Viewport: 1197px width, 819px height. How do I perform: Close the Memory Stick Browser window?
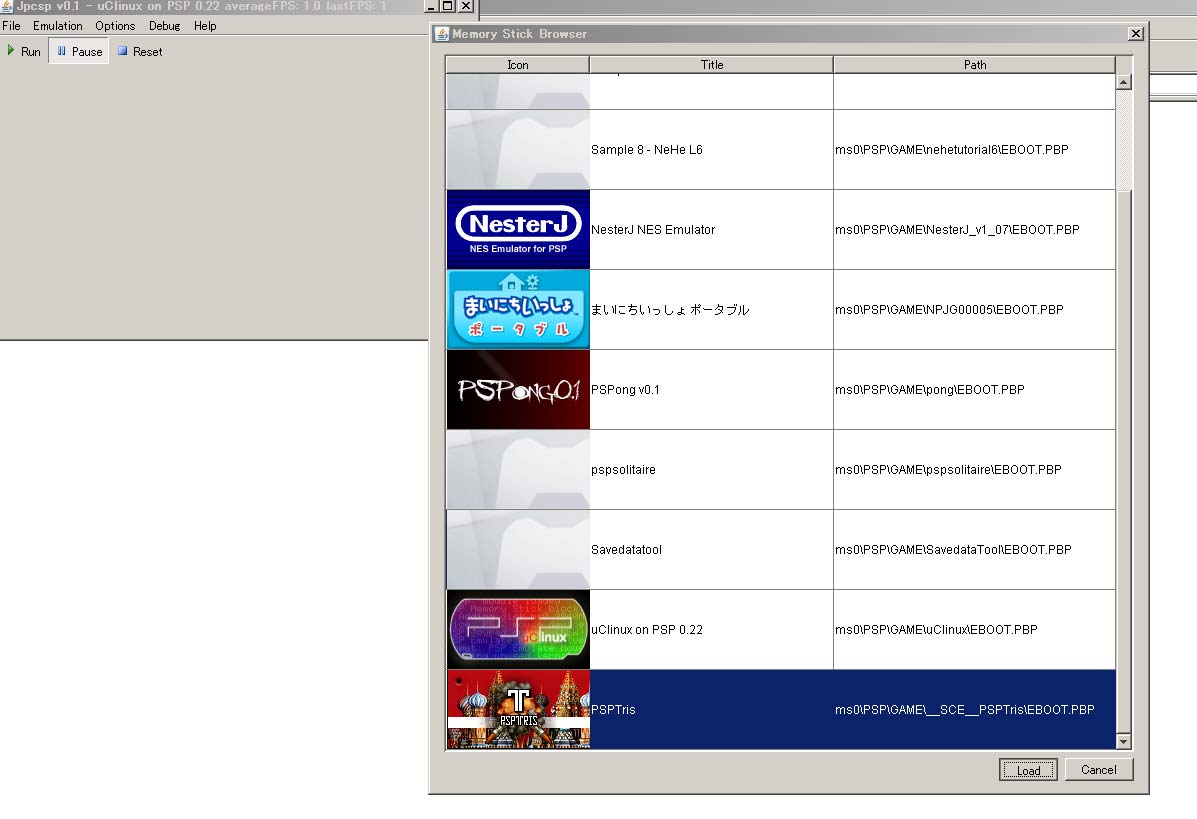pos(1136,34)
